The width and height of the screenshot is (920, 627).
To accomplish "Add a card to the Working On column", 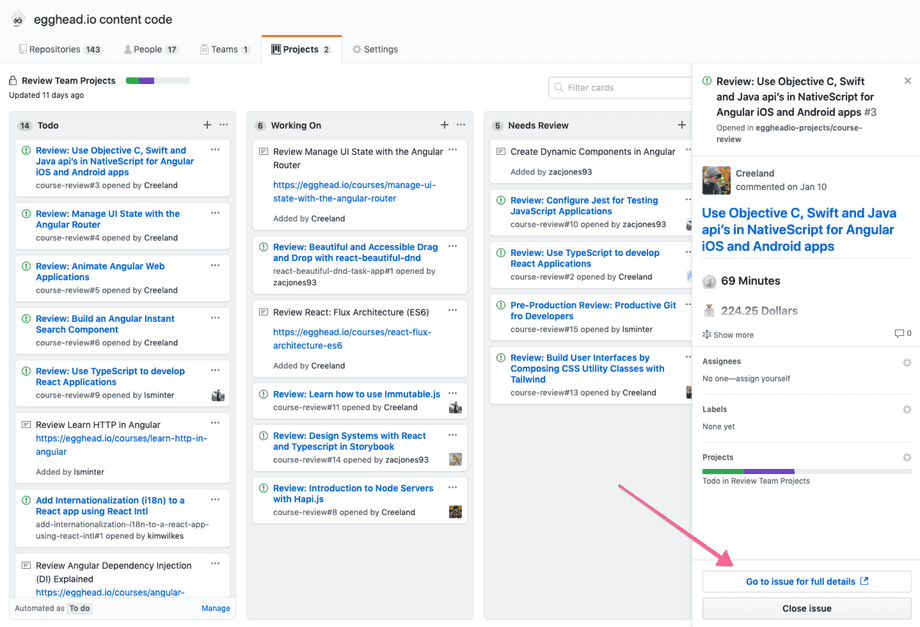I will tap(443, 124).
